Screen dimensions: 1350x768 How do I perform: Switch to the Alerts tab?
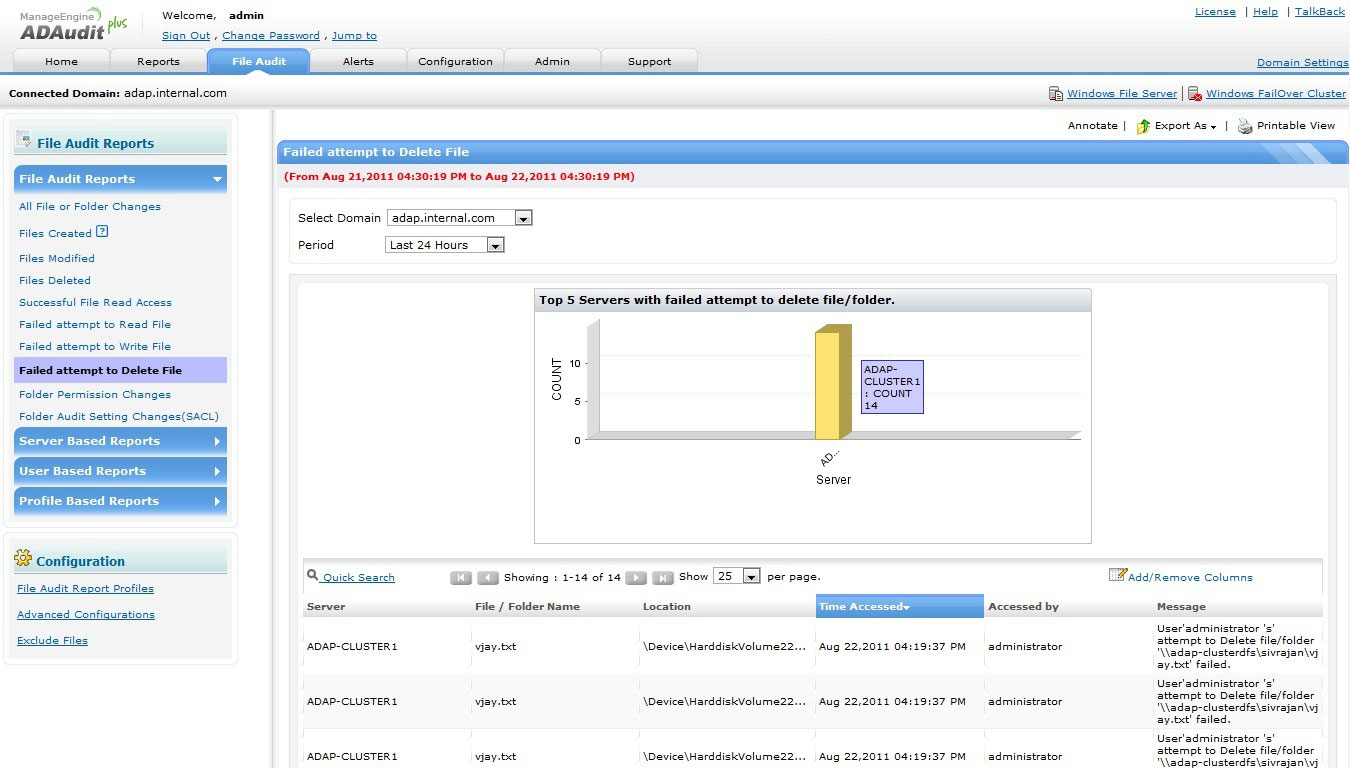358,61
